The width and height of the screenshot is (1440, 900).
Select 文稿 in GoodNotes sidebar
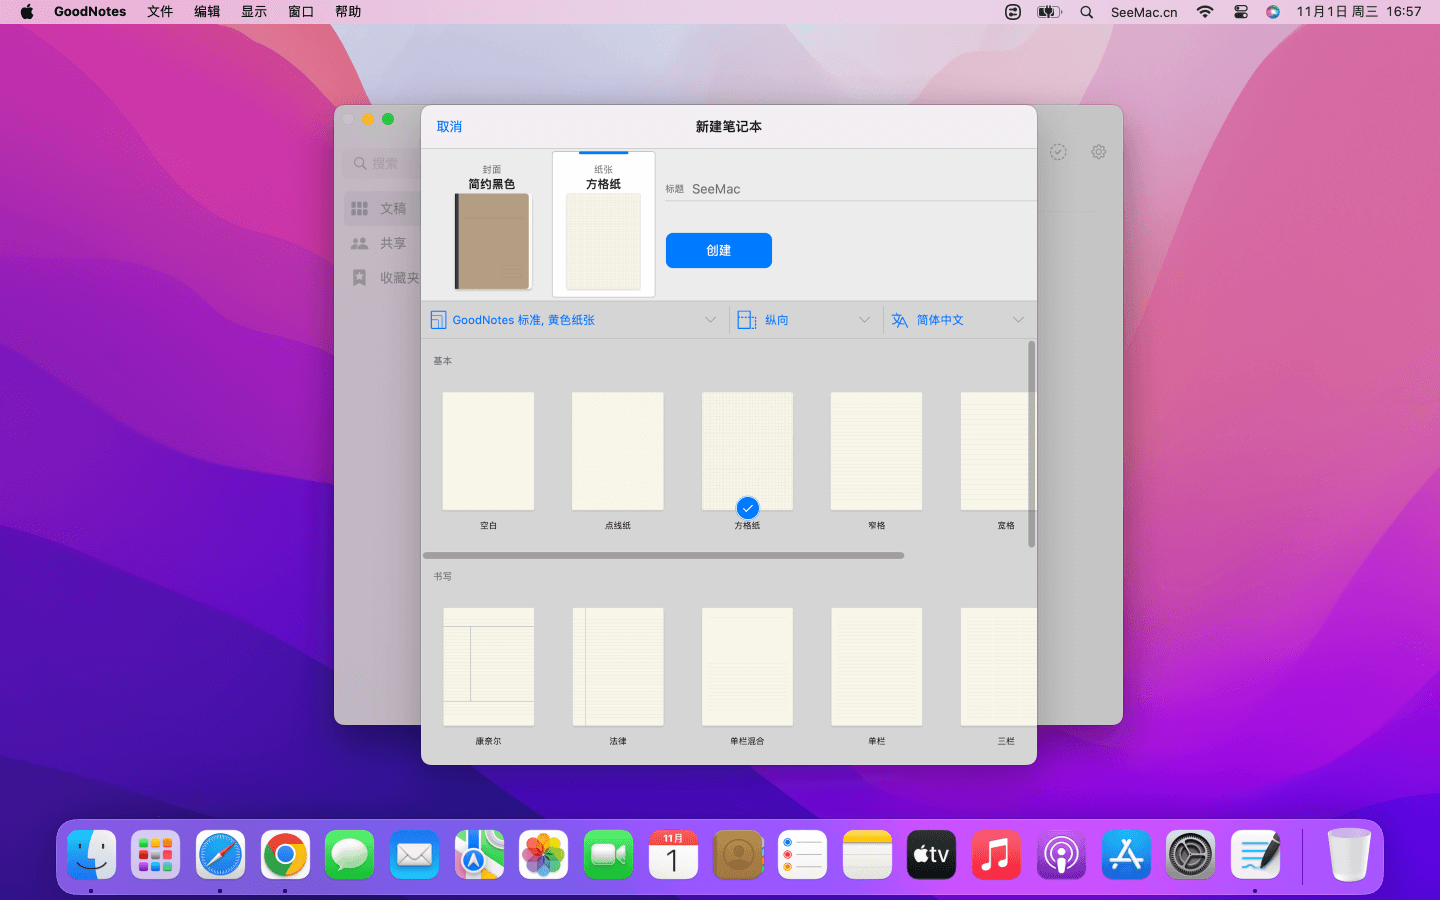(380, 208)
